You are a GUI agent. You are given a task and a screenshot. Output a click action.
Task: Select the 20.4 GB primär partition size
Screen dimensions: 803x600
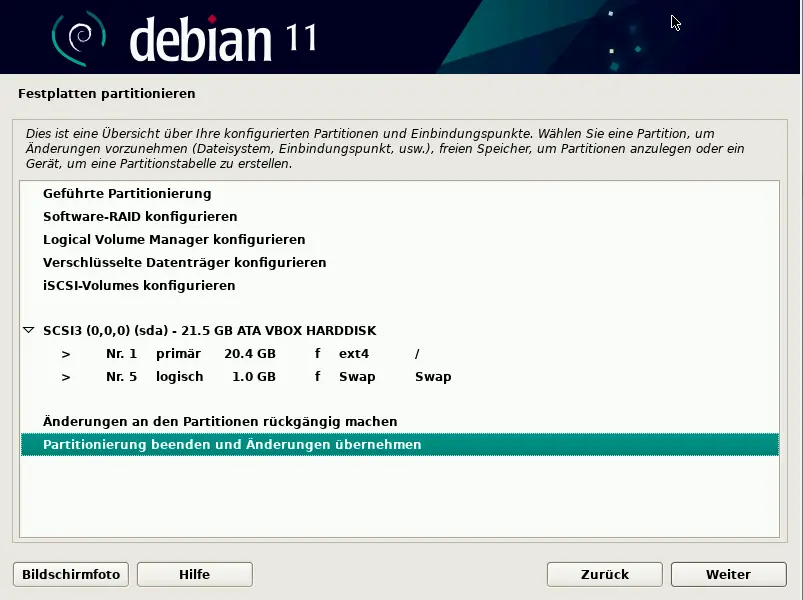[x=249, y=354]
